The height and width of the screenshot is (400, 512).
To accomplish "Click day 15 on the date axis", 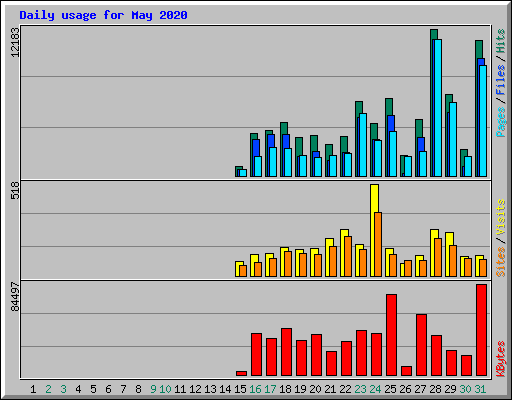I will (240, 389).
